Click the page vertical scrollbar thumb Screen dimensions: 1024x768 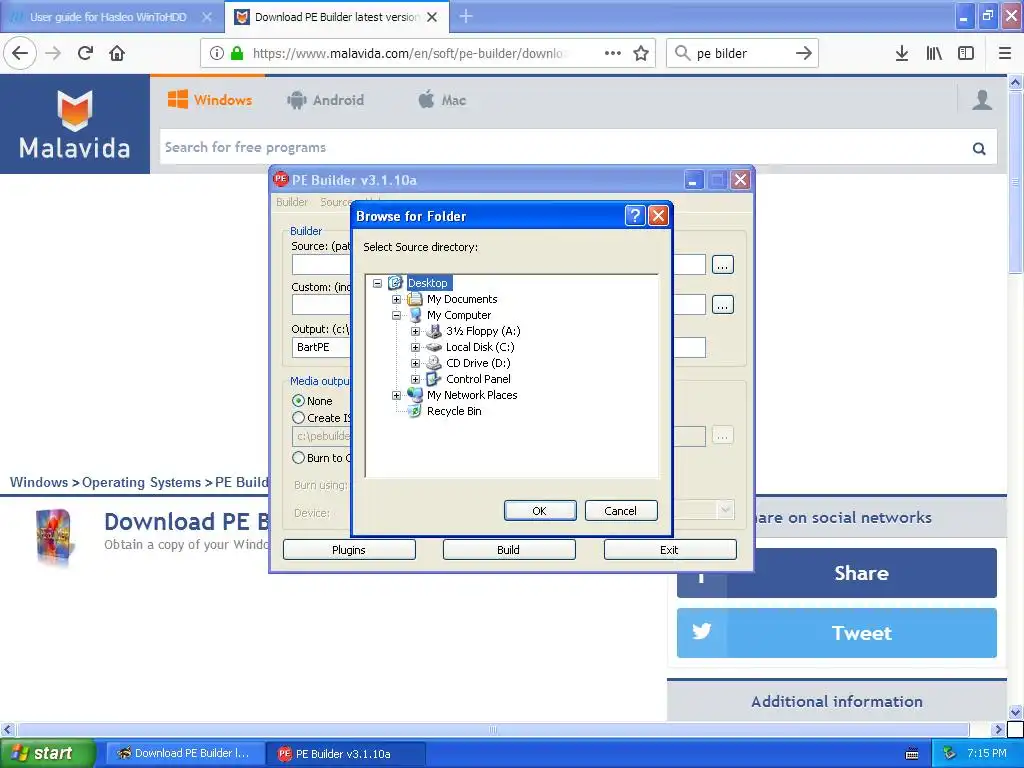pyautogui.click(x=1015, y=183)
